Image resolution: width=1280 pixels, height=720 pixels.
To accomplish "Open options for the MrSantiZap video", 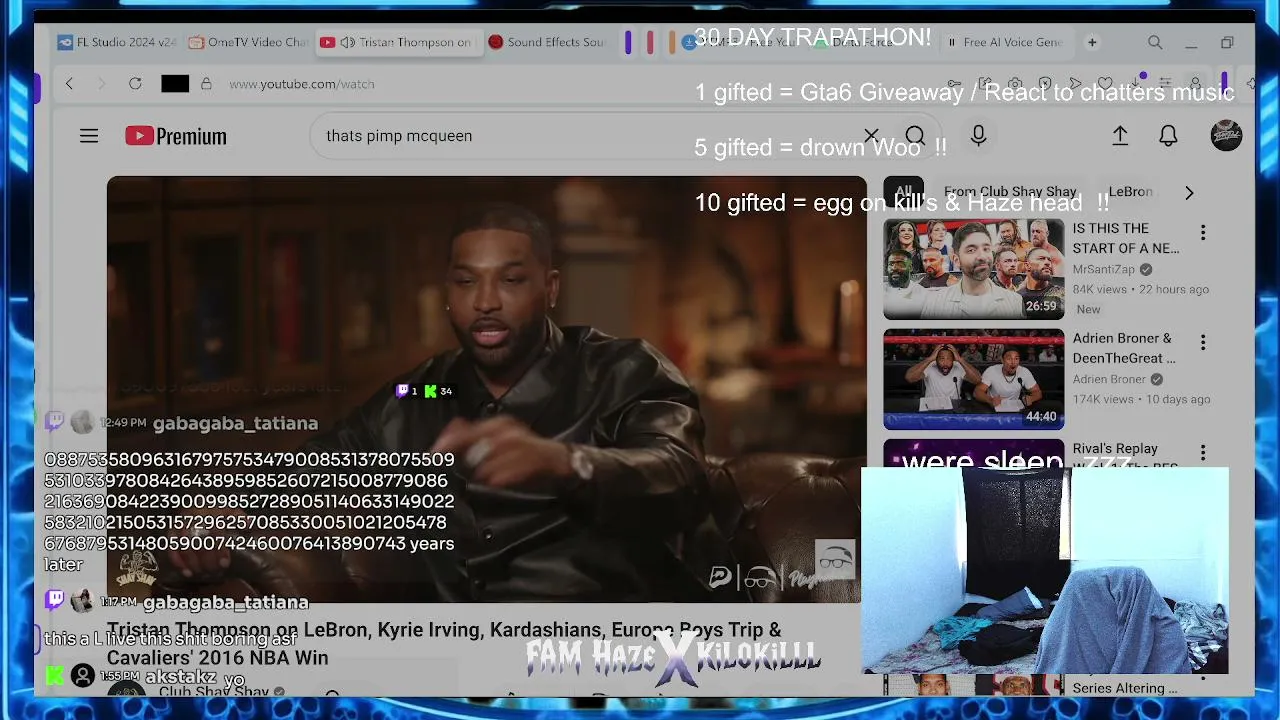I will pyautogui.click(x=1203, y=232).
